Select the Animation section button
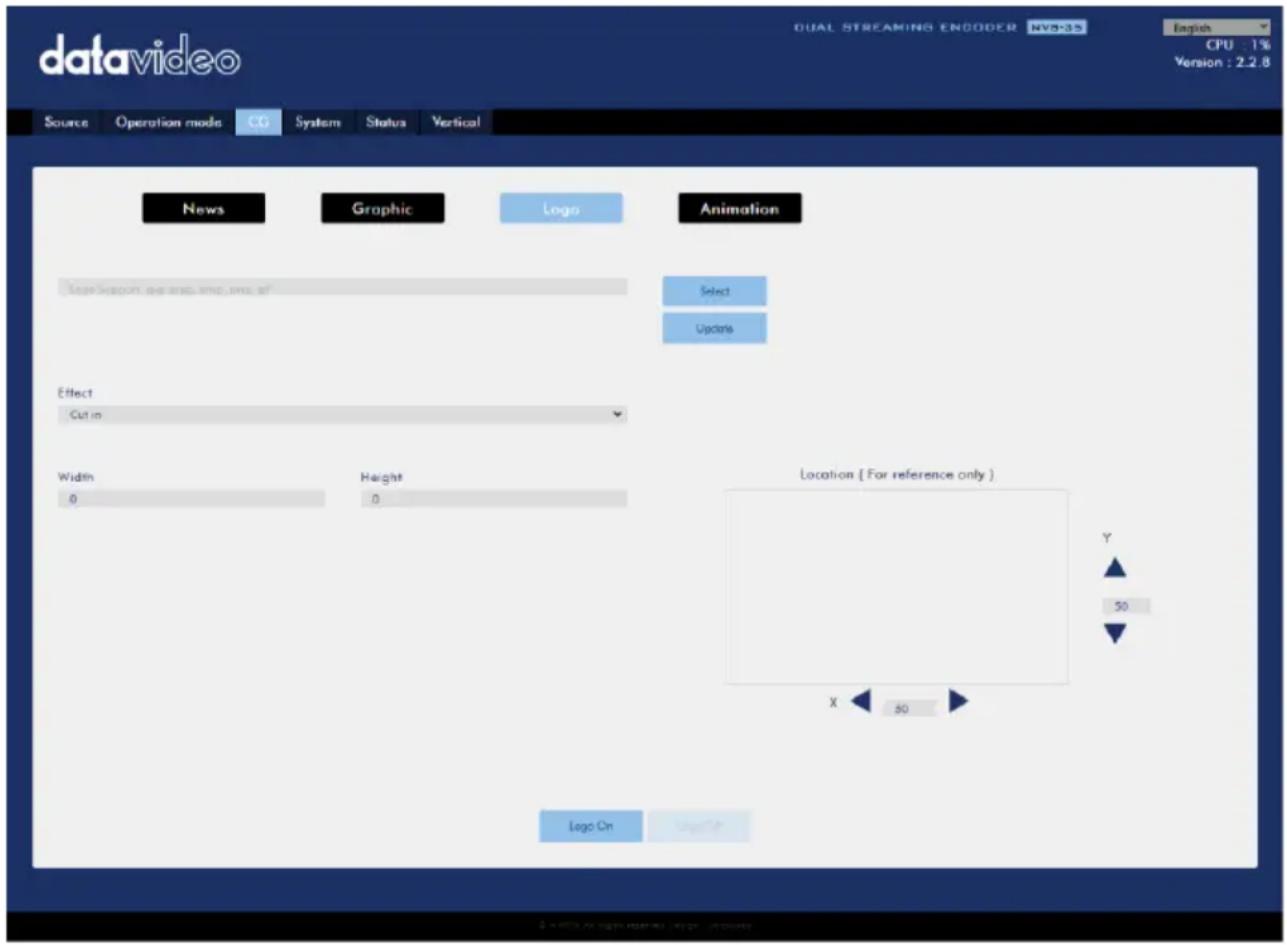The height and width of the screenshot is (945, 1287). (x=739, y=208)
